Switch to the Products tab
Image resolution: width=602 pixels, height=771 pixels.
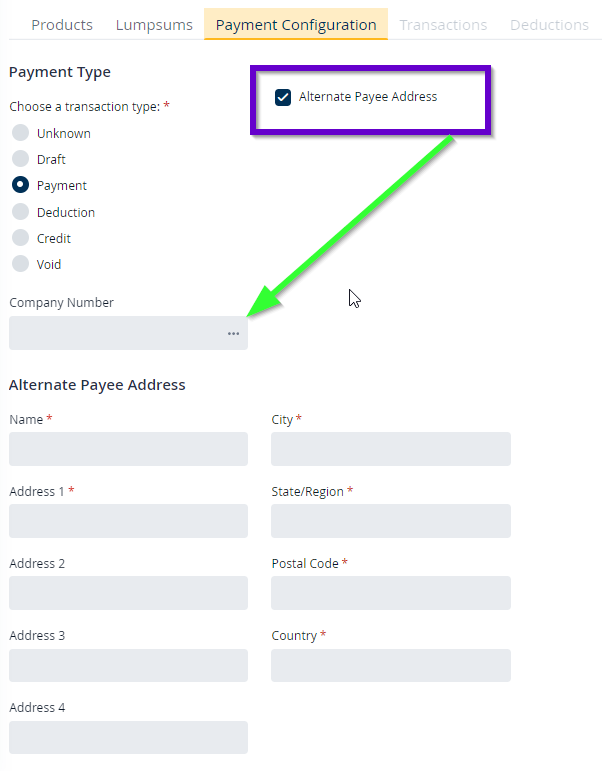(x=62, y=25)
